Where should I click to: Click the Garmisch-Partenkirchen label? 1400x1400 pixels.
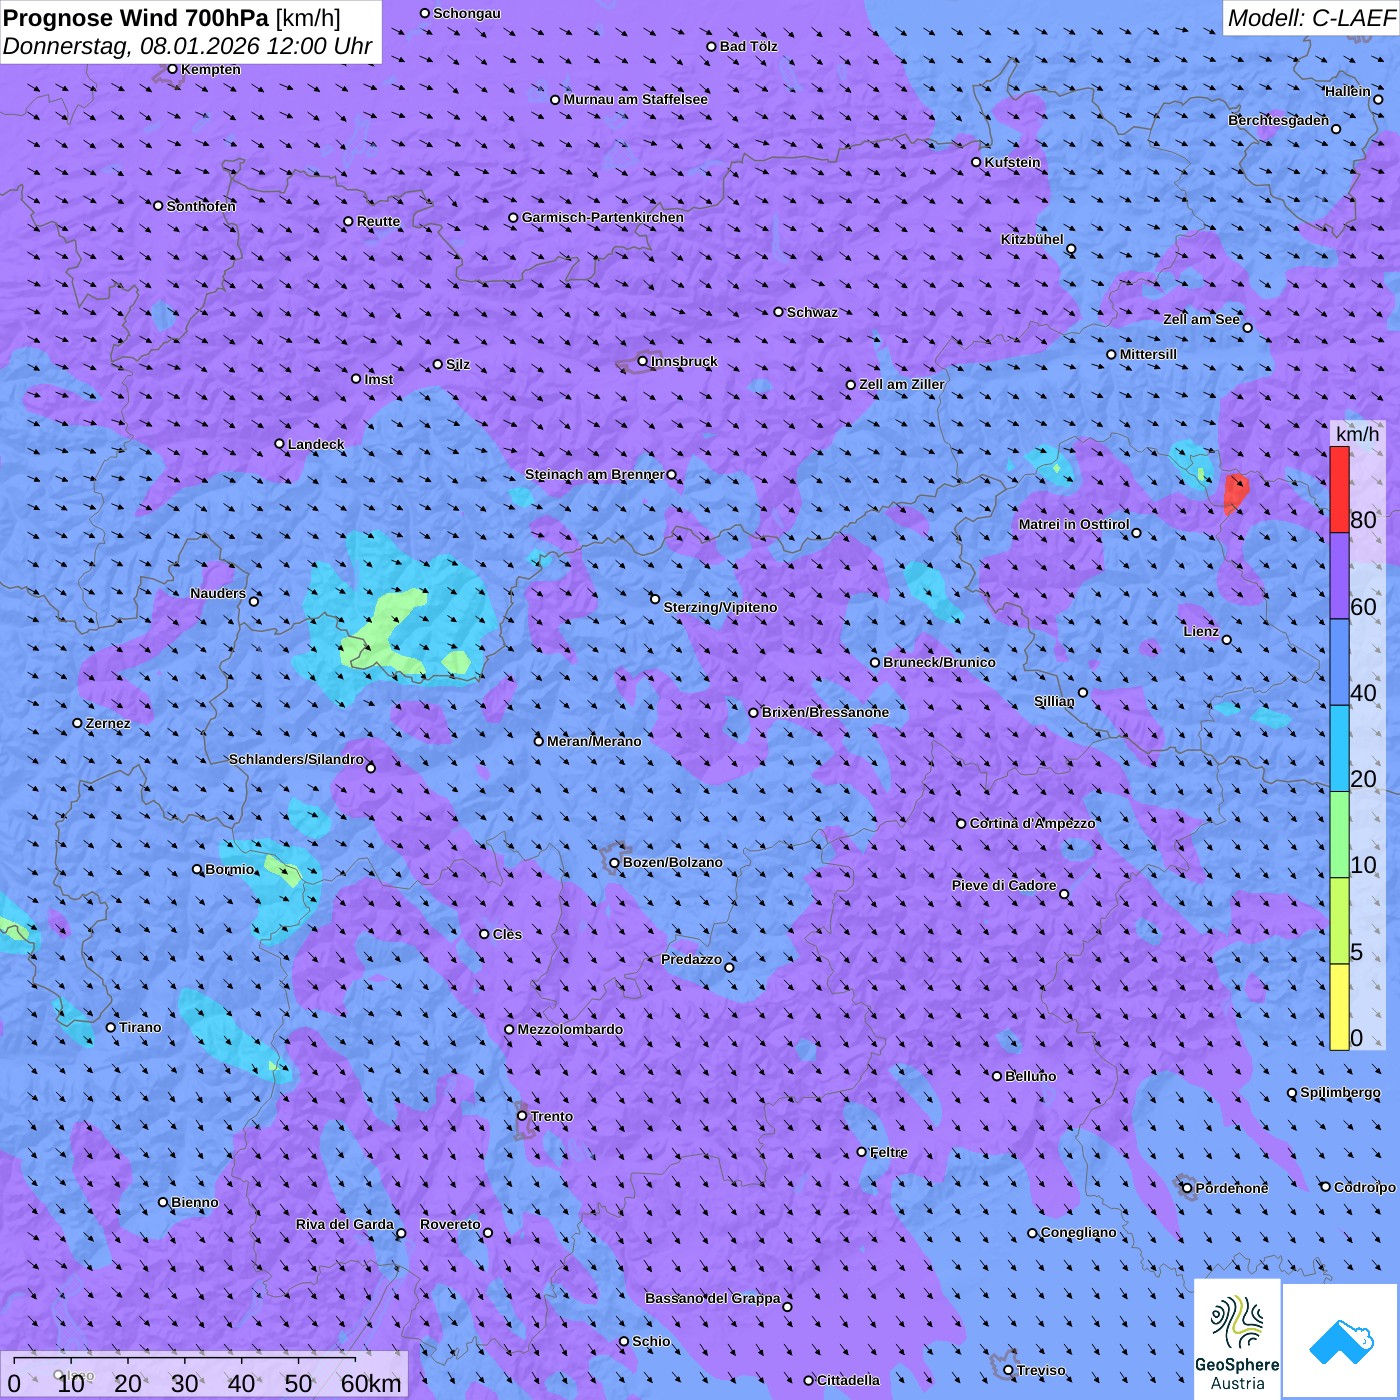tap(603, 217)
